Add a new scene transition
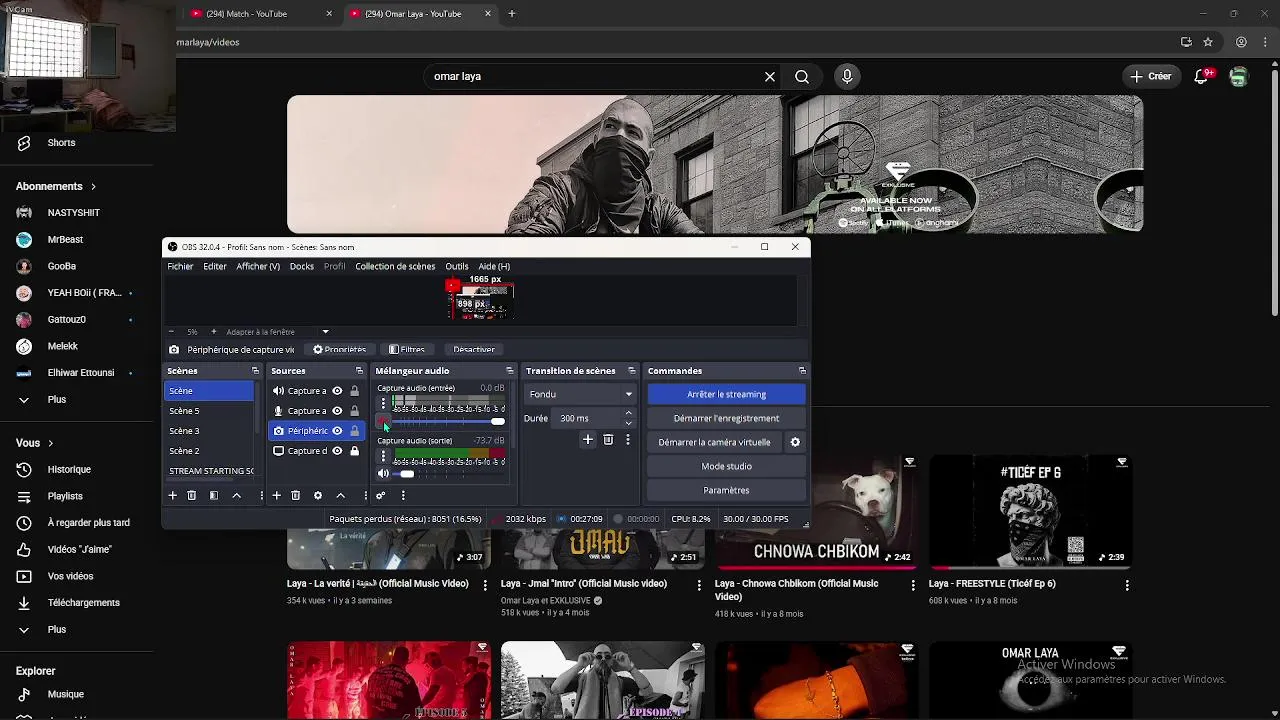The height and width of the screenshot is (720, 1280). point(588,440)
